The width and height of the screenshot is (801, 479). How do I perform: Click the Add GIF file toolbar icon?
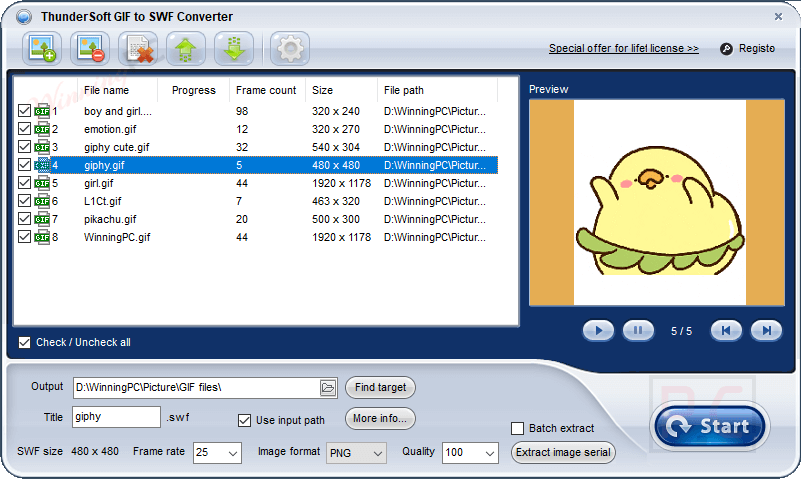(42, 49)
